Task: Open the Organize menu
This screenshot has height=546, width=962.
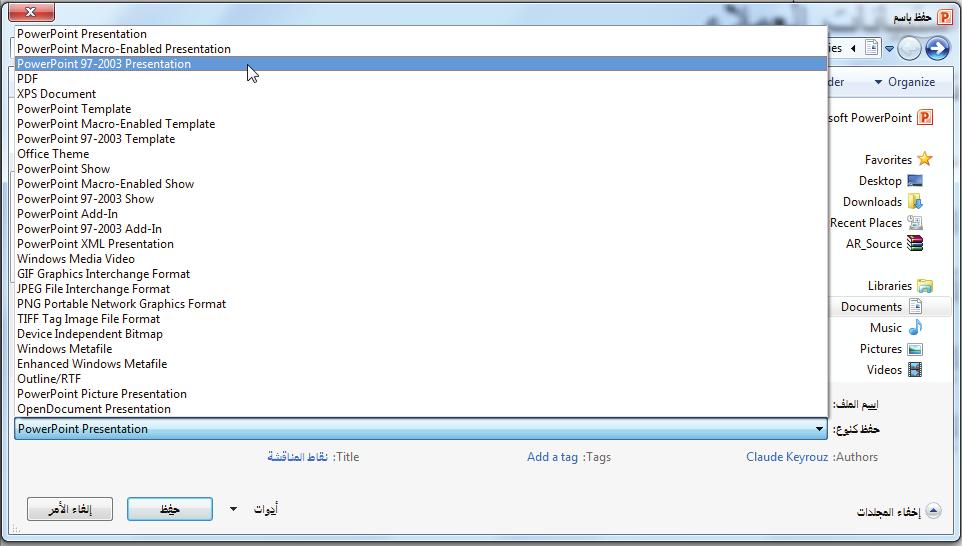Action: [904, 82]
